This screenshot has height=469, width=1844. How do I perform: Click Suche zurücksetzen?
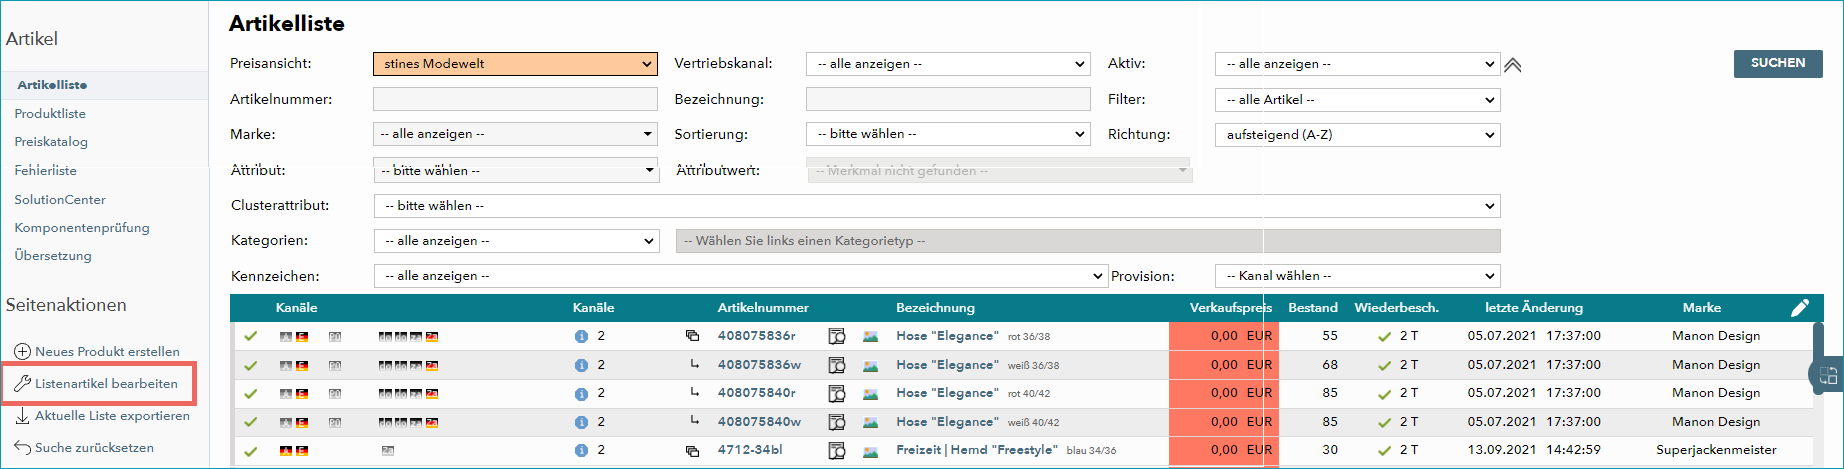[84, 448]
